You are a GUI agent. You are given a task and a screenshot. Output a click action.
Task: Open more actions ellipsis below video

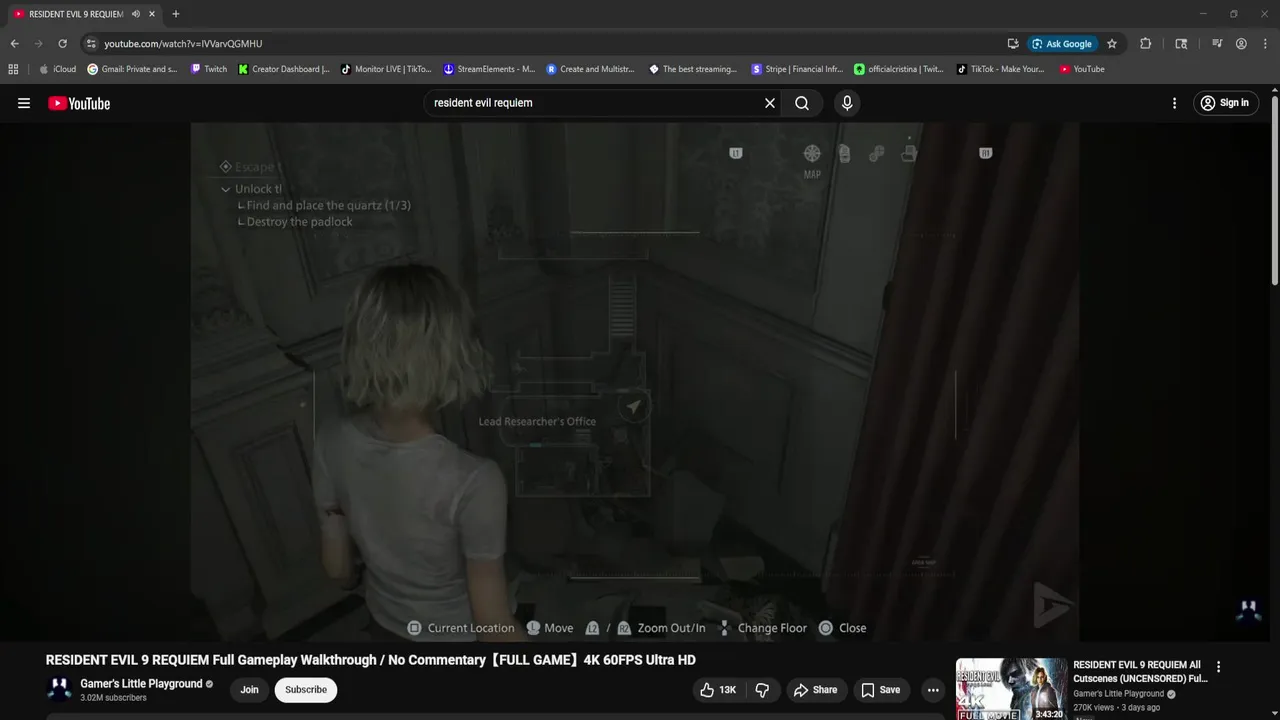933,690
